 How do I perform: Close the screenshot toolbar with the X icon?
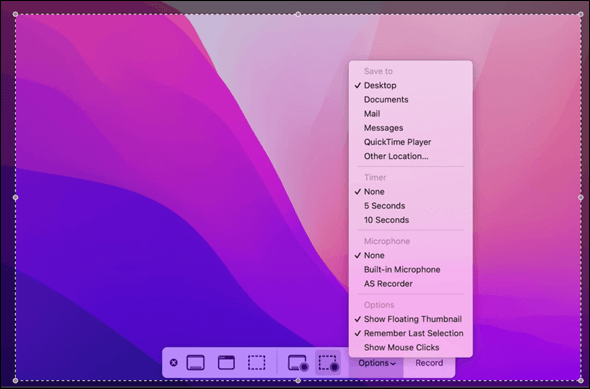(173, 363)
